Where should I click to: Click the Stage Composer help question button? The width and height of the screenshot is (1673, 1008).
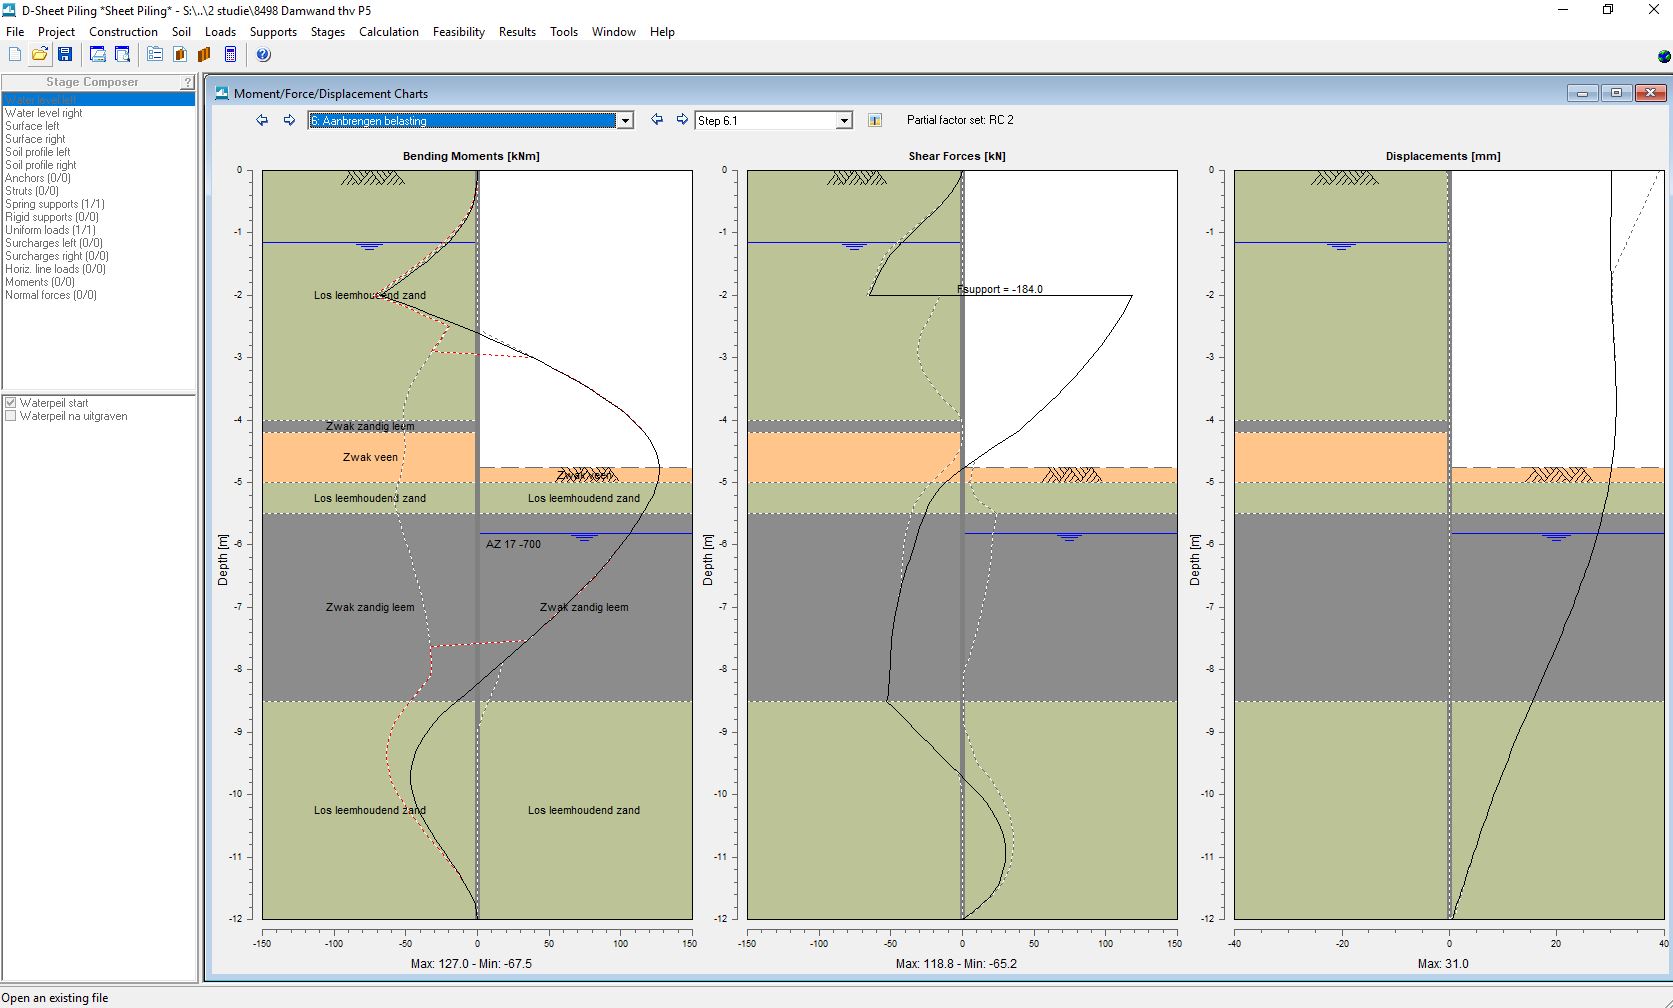tap(187, 82)
